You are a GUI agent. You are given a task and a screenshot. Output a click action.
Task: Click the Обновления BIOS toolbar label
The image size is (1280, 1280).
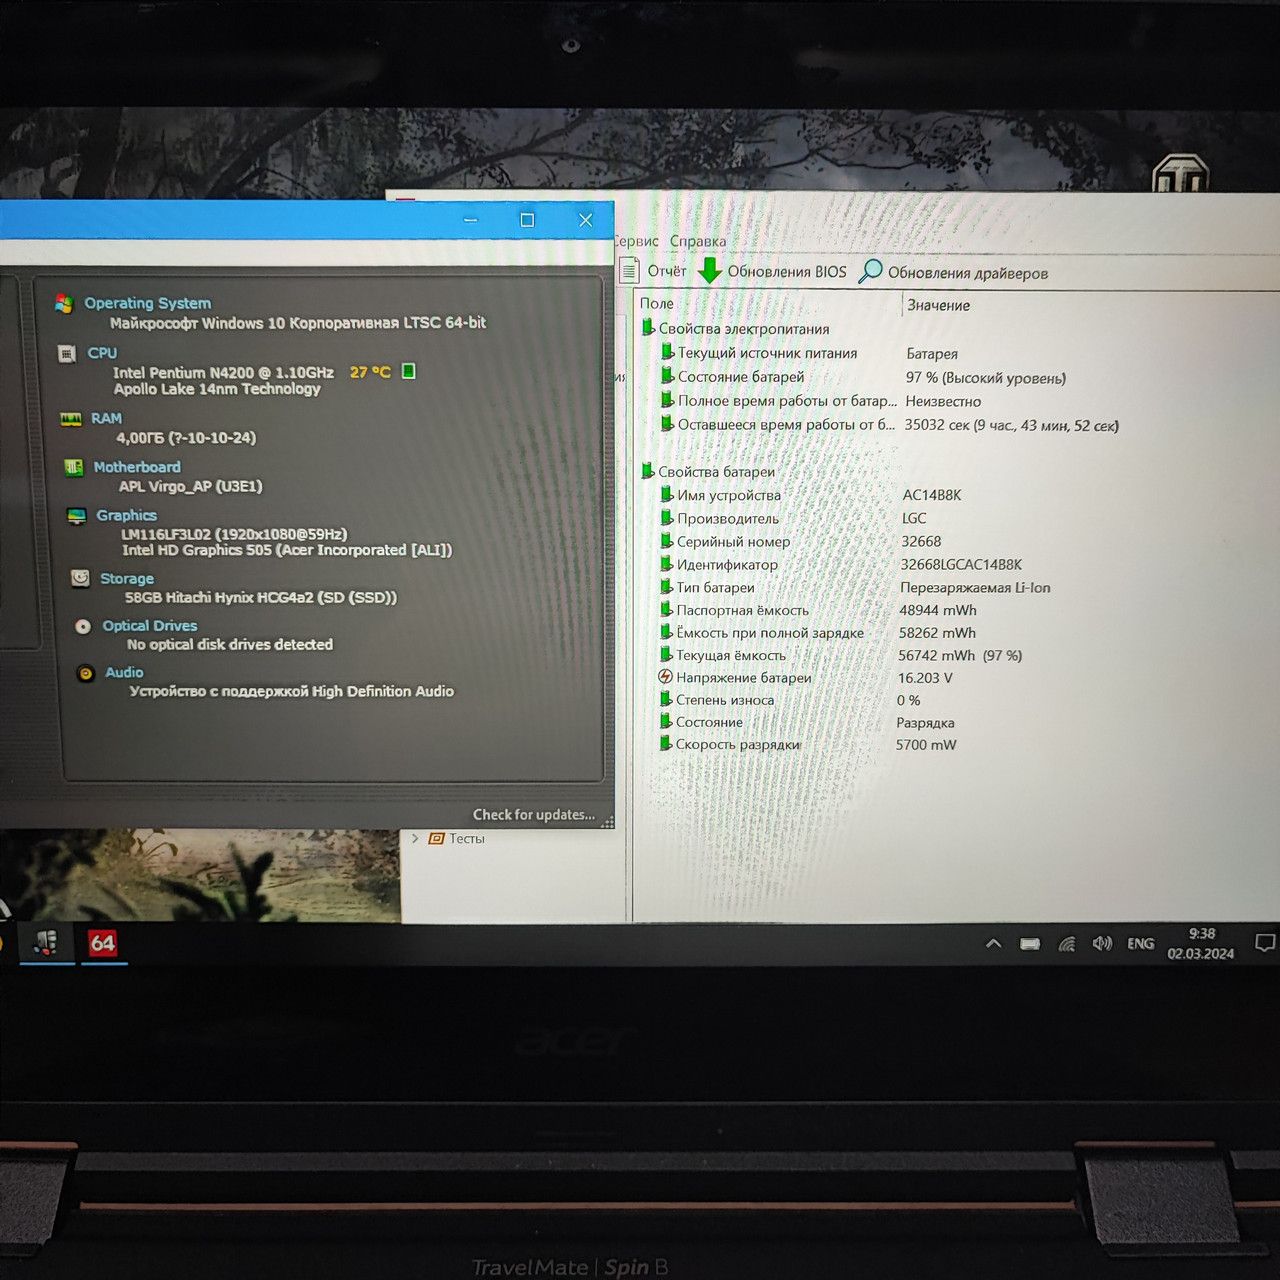(x=787, y=272)
